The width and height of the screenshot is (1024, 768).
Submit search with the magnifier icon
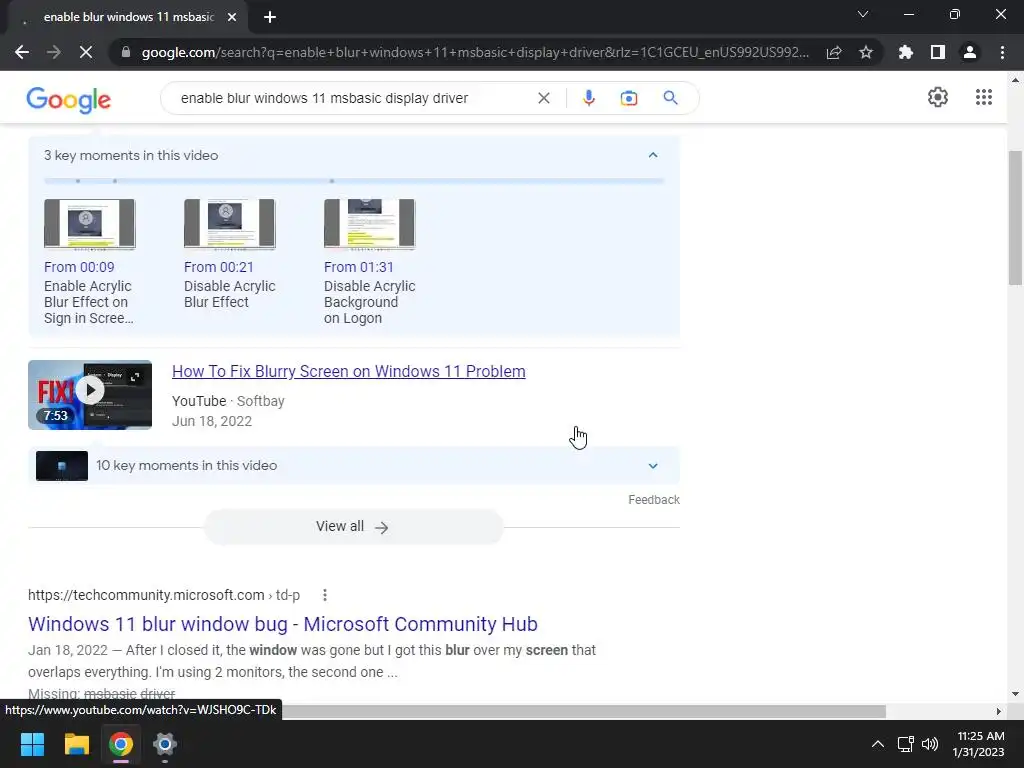pos(670,98)
